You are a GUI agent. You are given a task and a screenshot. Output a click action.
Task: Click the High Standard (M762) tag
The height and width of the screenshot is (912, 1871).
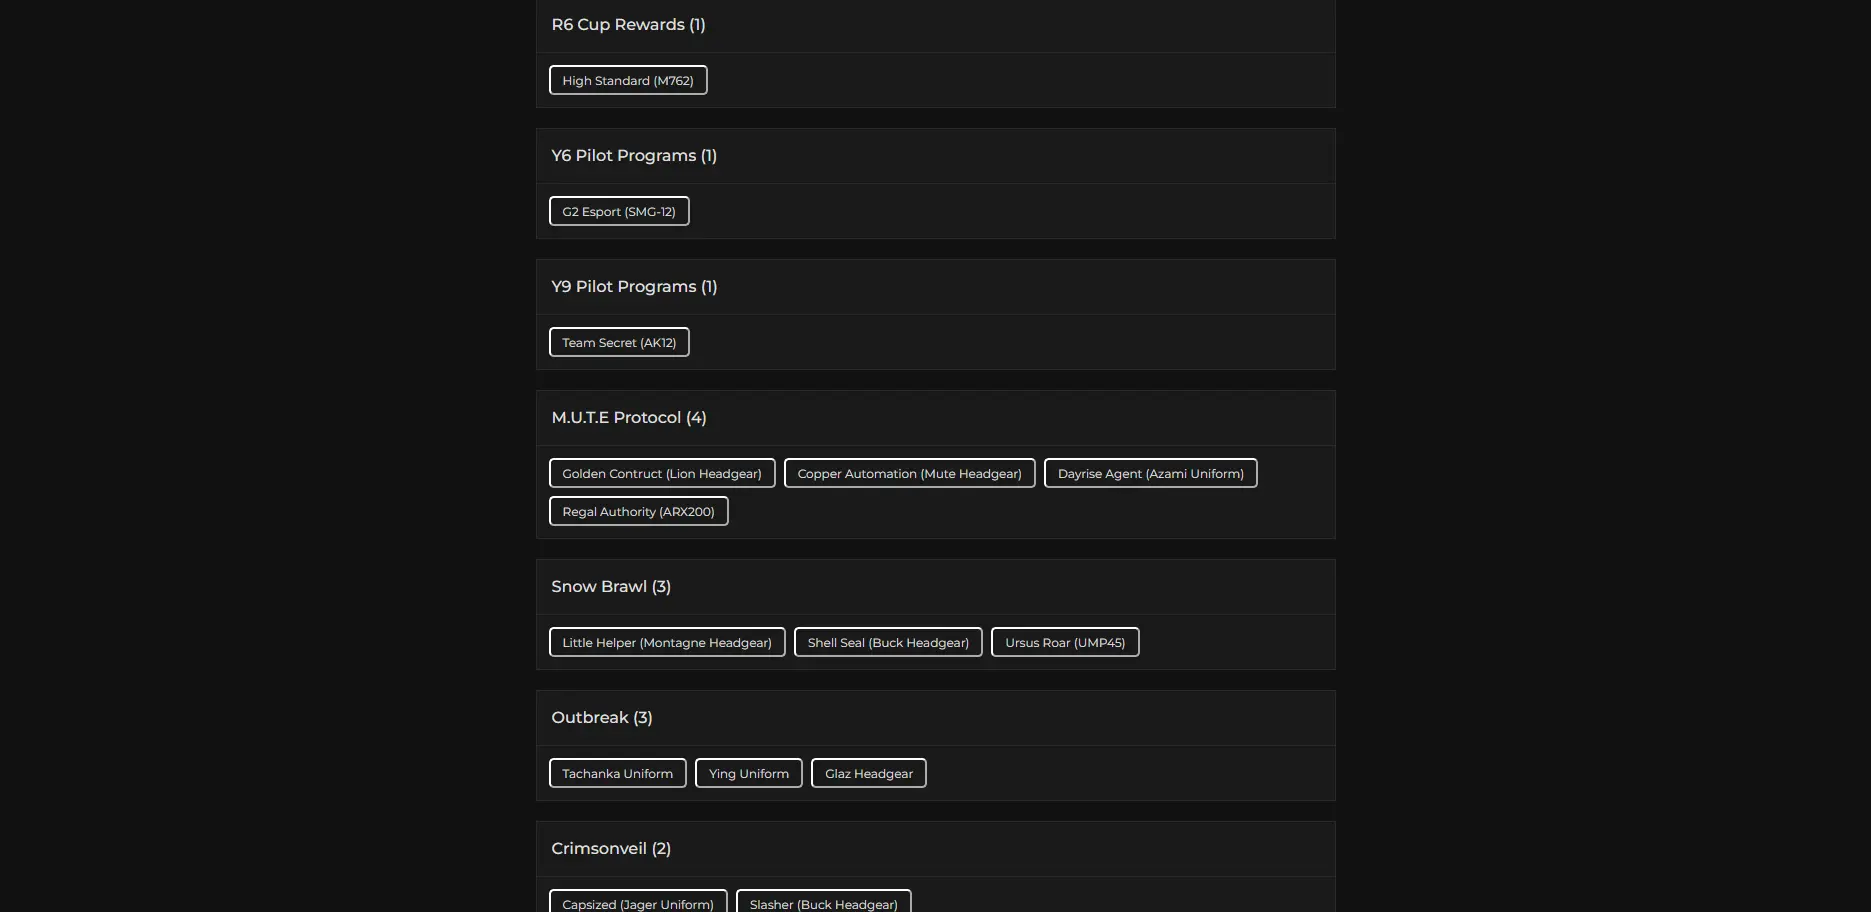pyautogui.click(x=628, y=81)
